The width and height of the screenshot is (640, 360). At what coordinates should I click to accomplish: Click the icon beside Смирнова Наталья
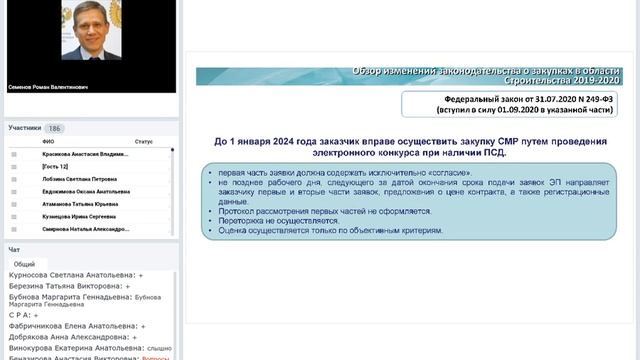click(x=14, y=230)
